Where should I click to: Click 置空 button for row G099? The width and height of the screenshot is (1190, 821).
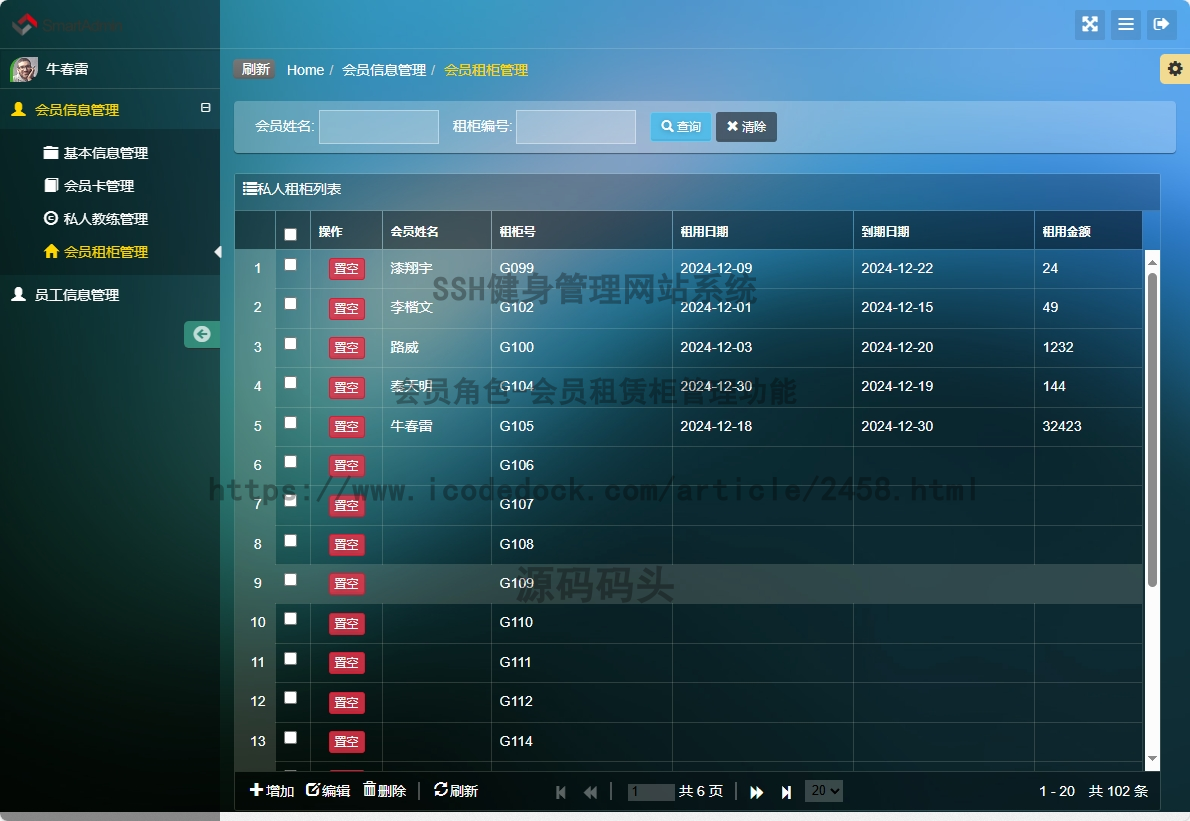(x=346, y=269)
